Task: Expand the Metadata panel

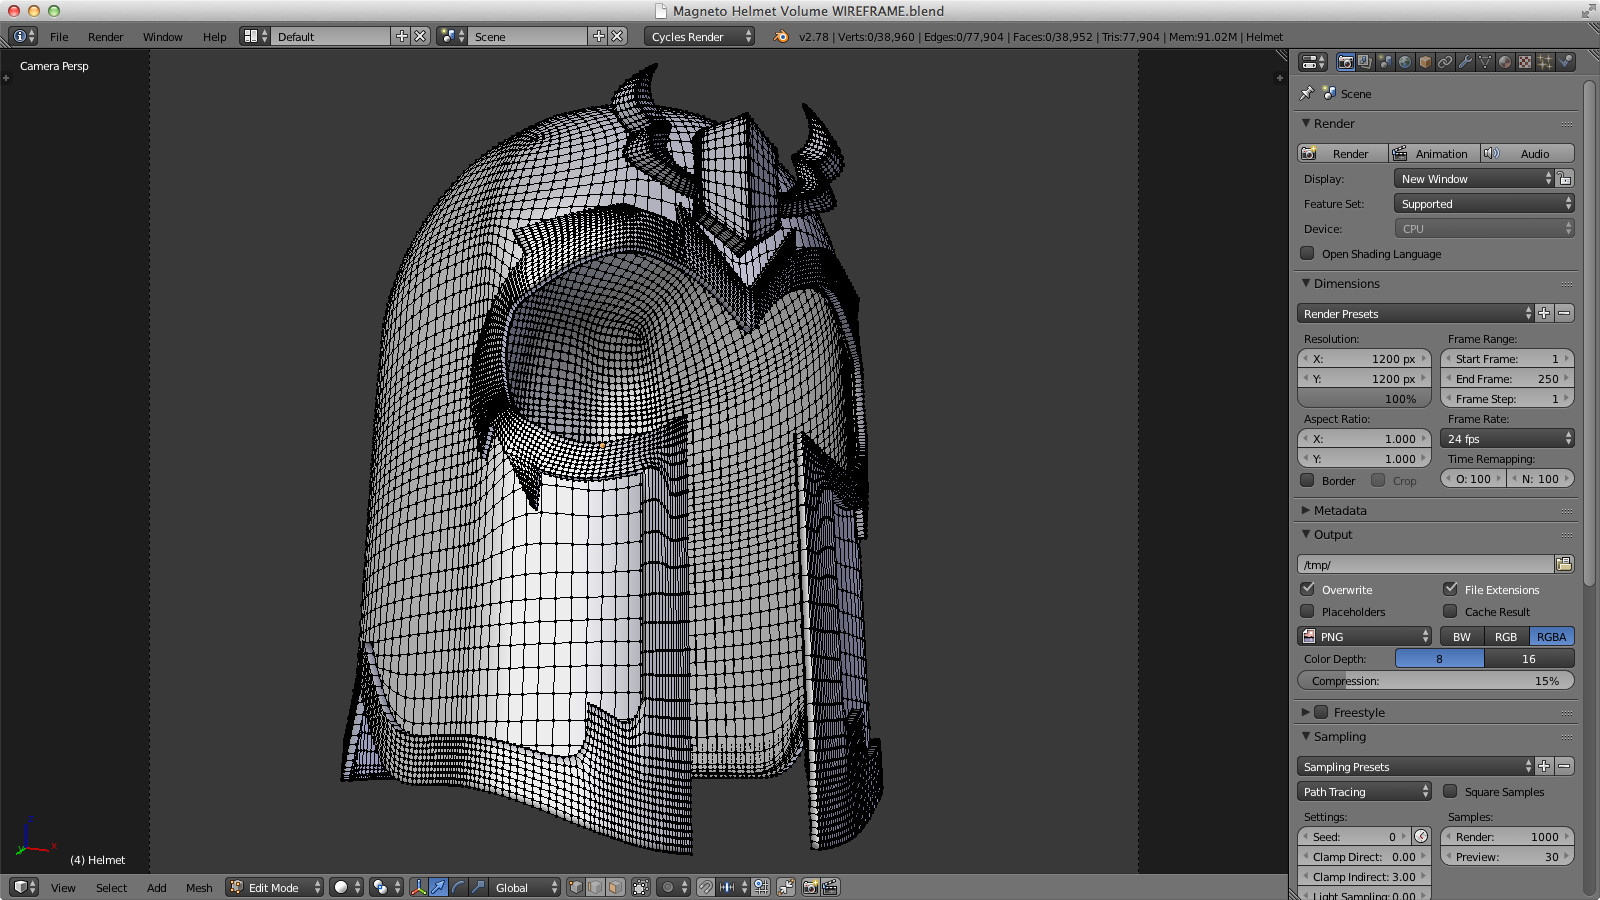Action: [1339, 510]
